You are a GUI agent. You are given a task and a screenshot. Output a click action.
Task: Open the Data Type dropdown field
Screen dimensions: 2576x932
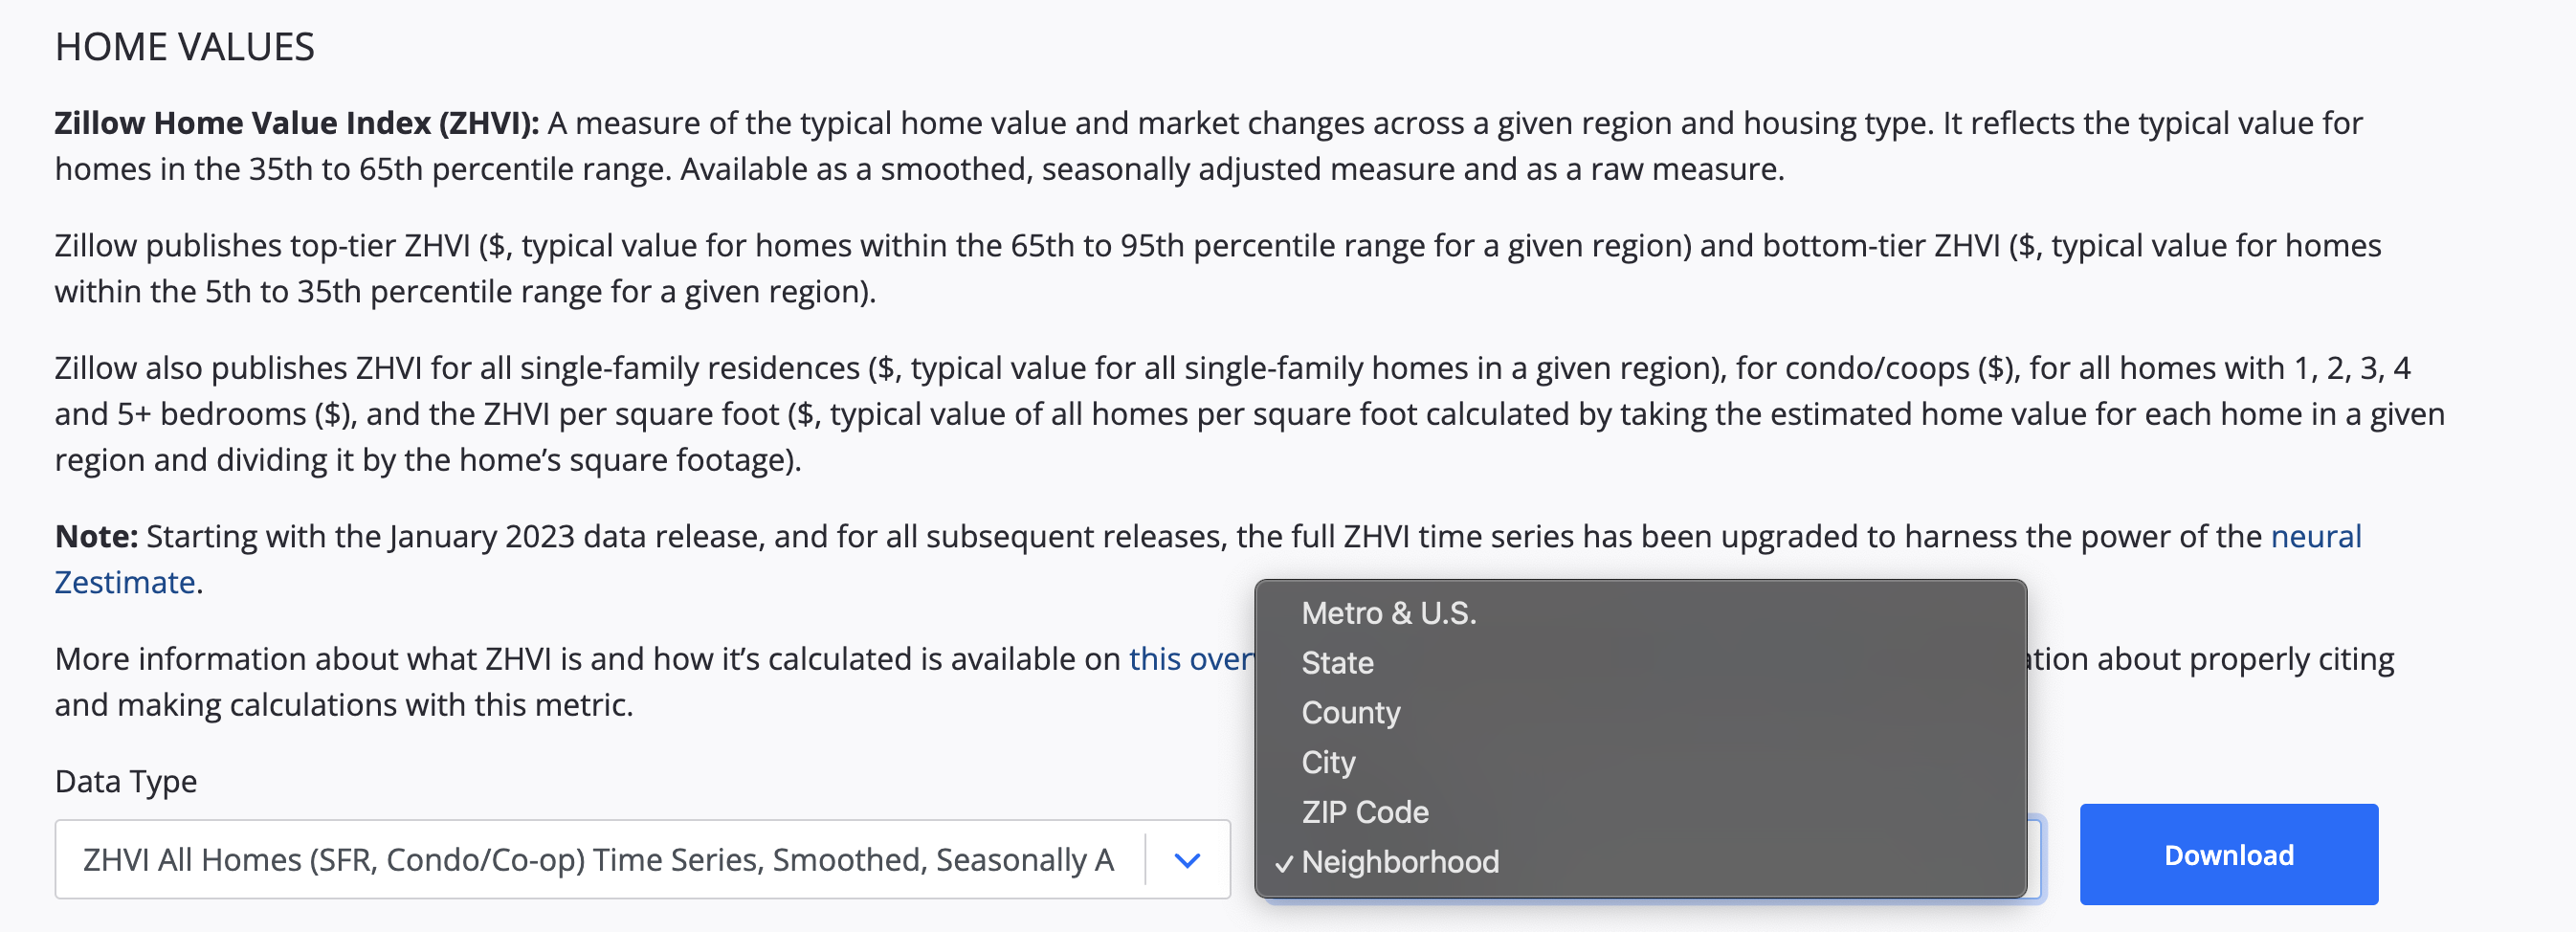click(x=642, y=859)
